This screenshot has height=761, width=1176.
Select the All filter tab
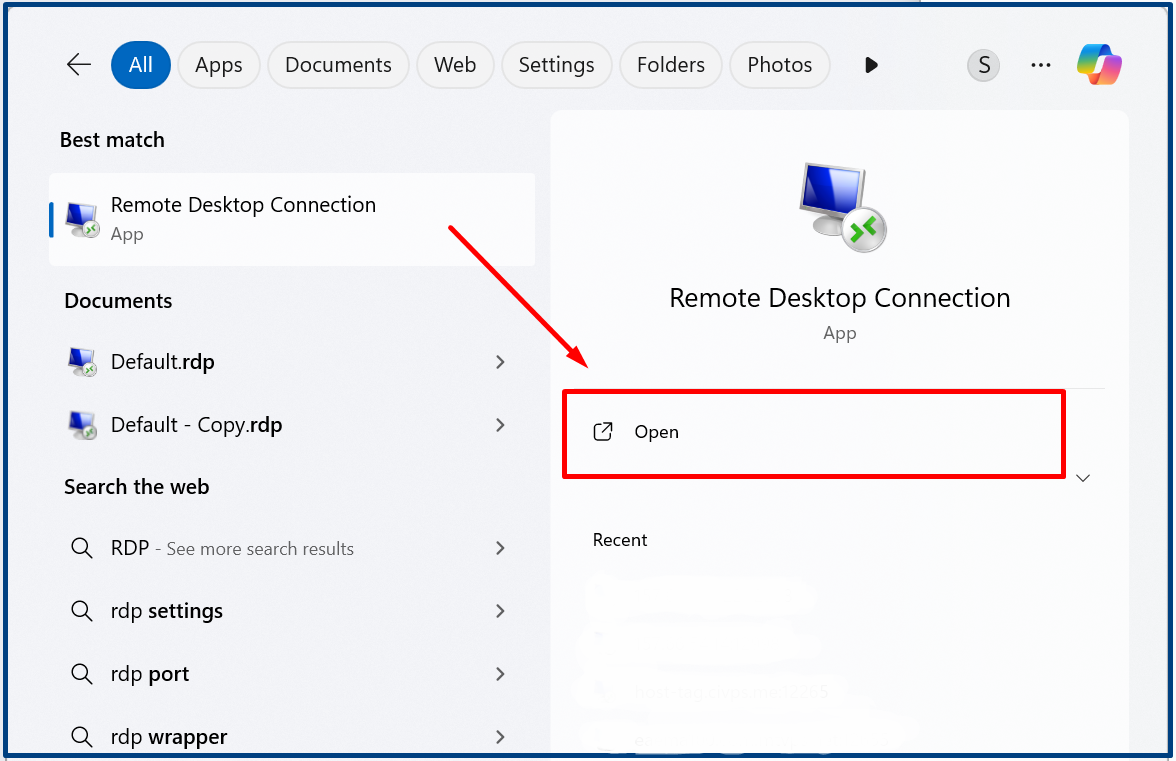[x=141, y=65]
